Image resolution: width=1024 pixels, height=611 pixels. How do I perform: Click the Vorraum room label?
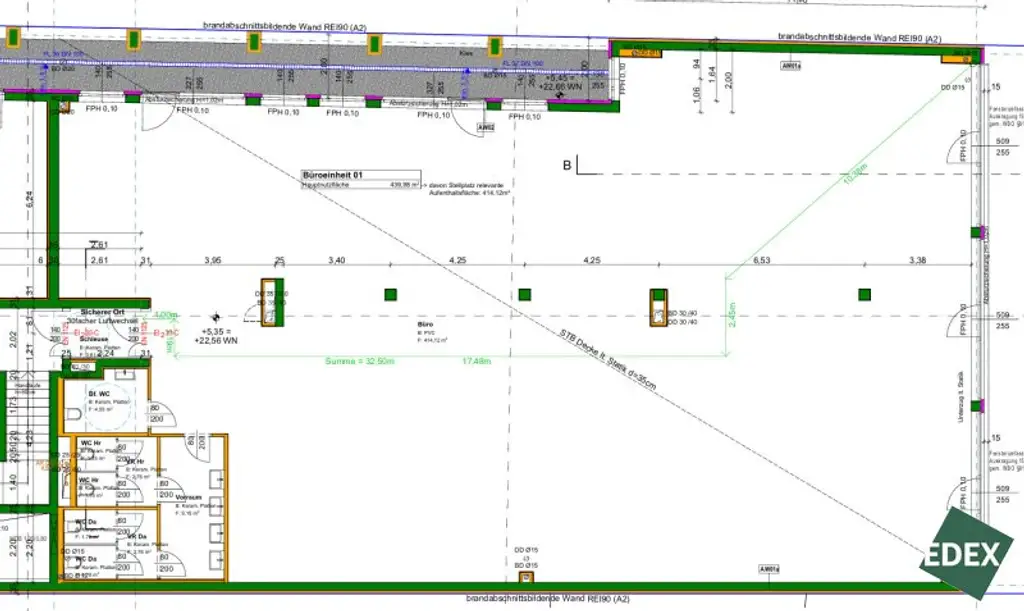click(x=187, y=496)
